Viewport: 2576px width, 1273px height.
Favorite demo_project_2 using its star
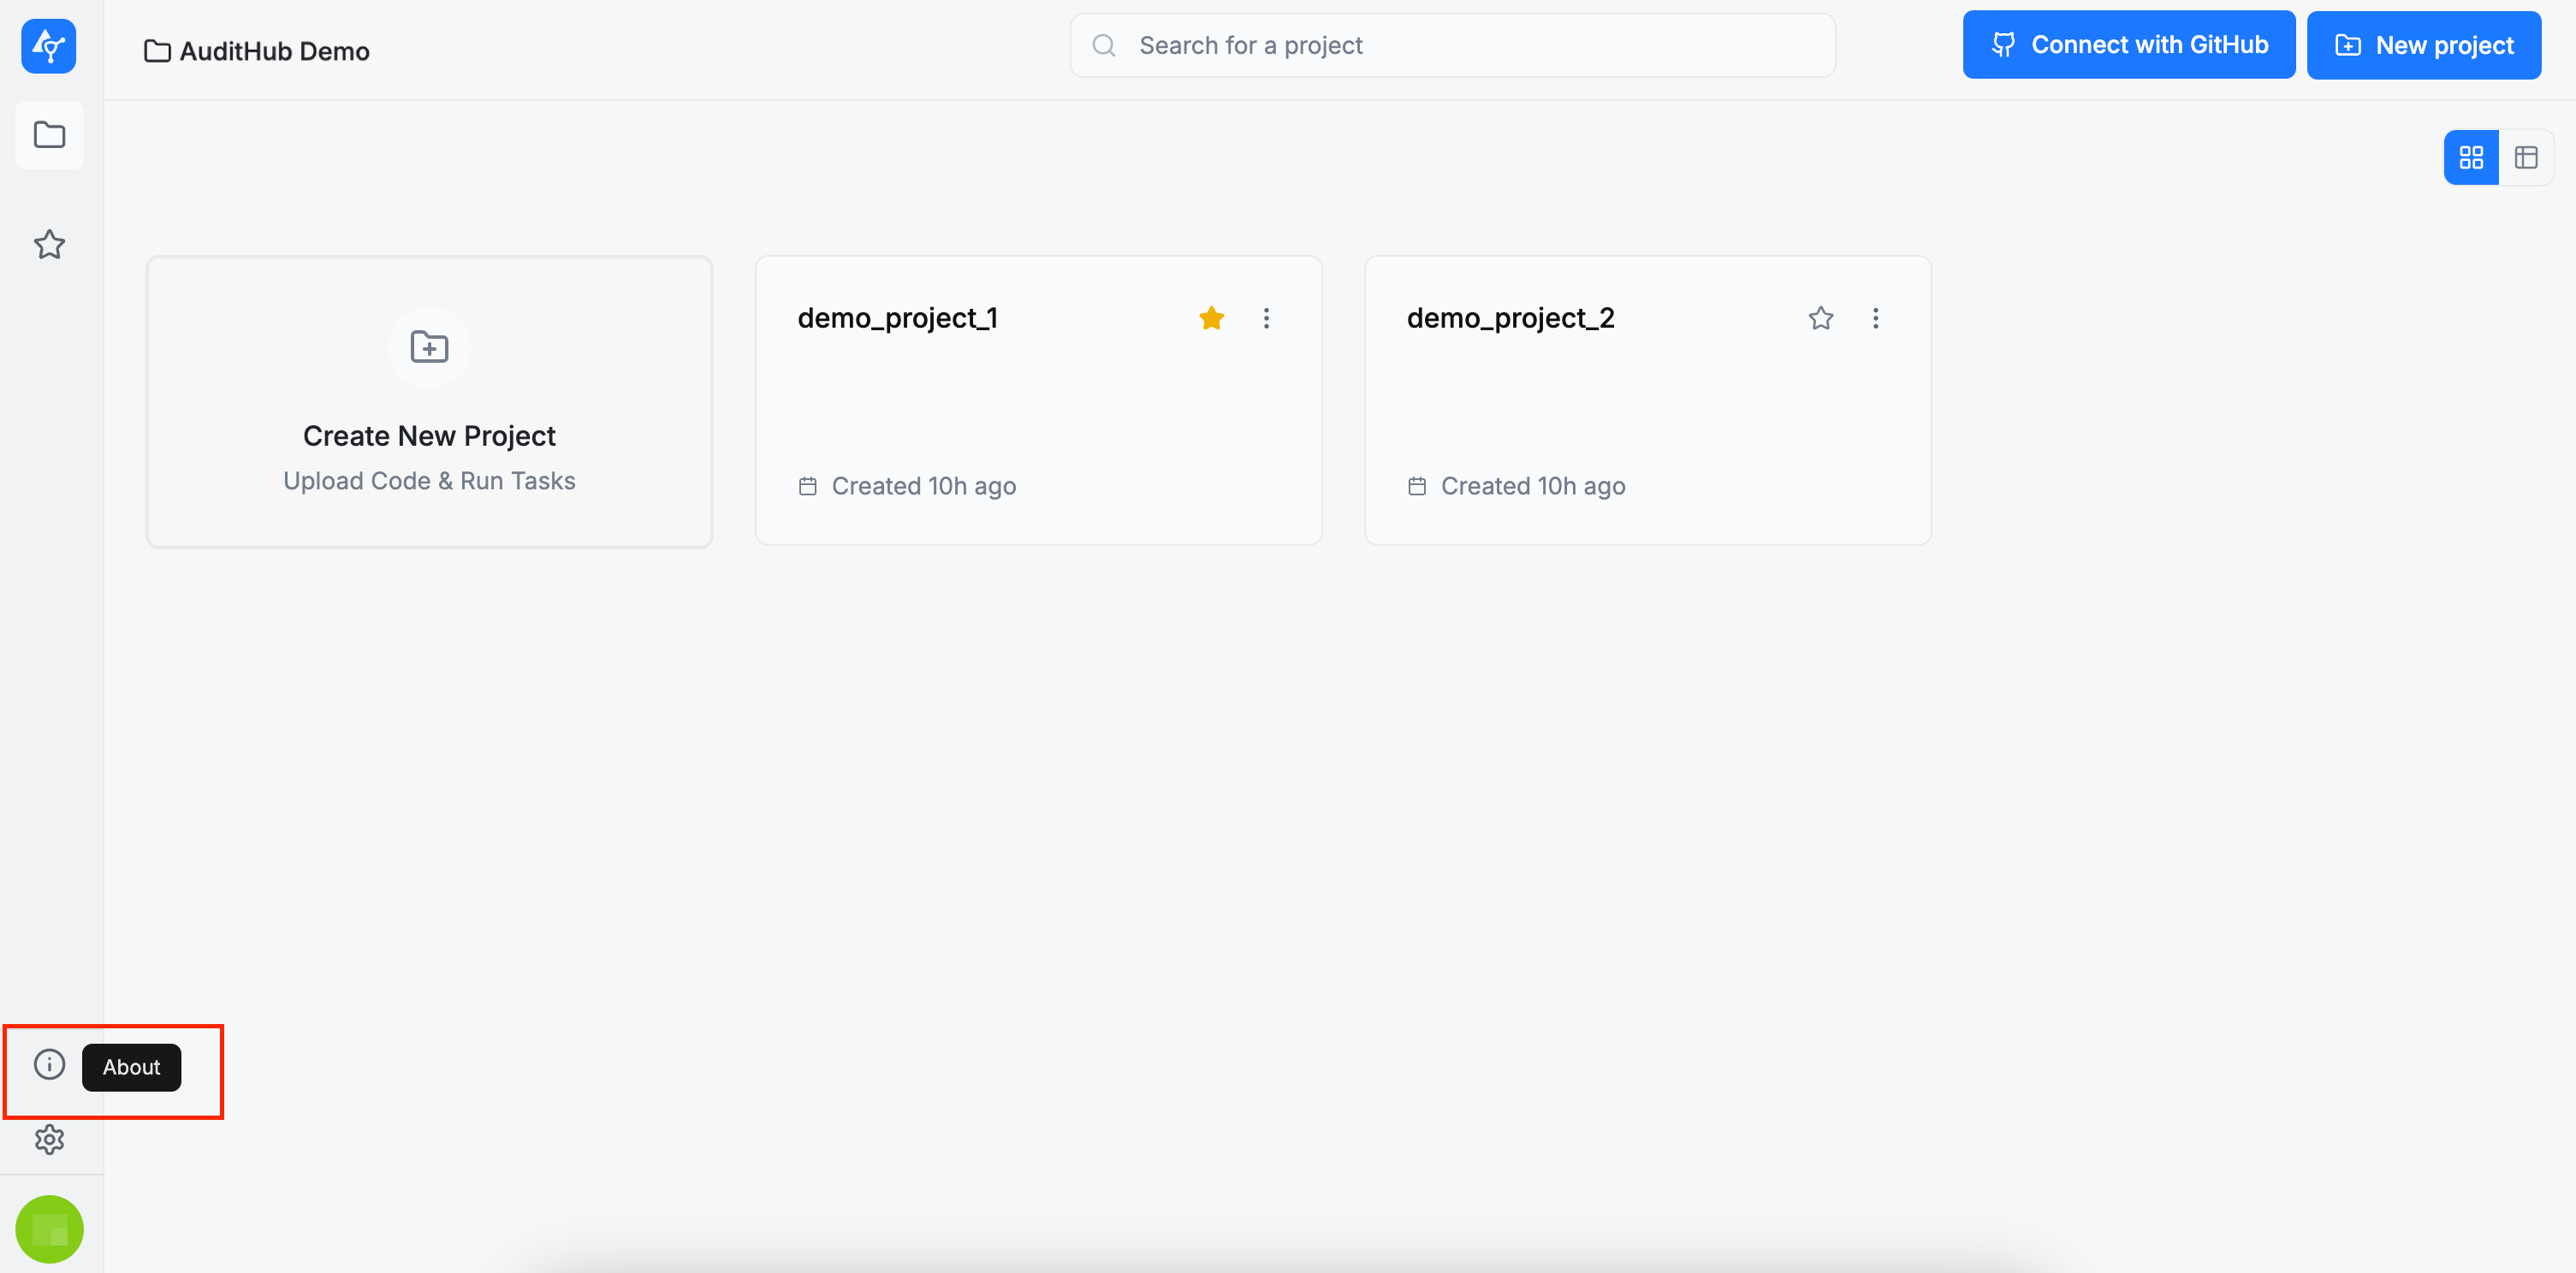(1820, 318)
